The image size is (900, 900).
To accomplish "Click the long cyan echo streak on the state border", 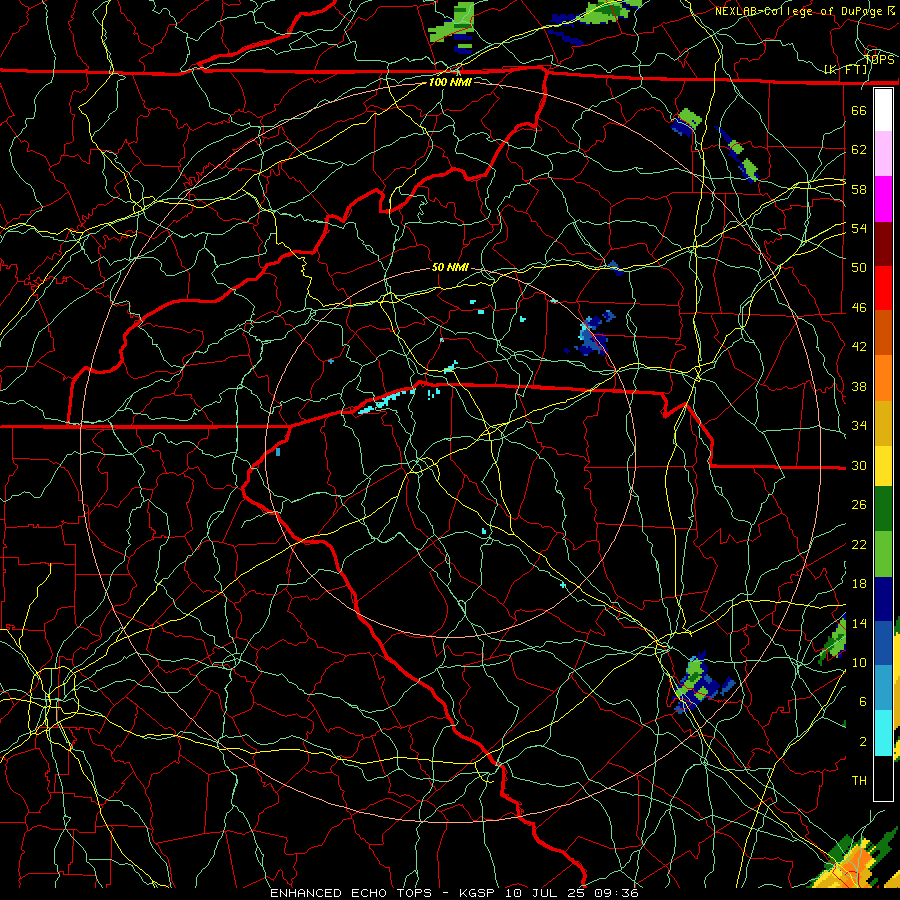I will click(386, 401).
